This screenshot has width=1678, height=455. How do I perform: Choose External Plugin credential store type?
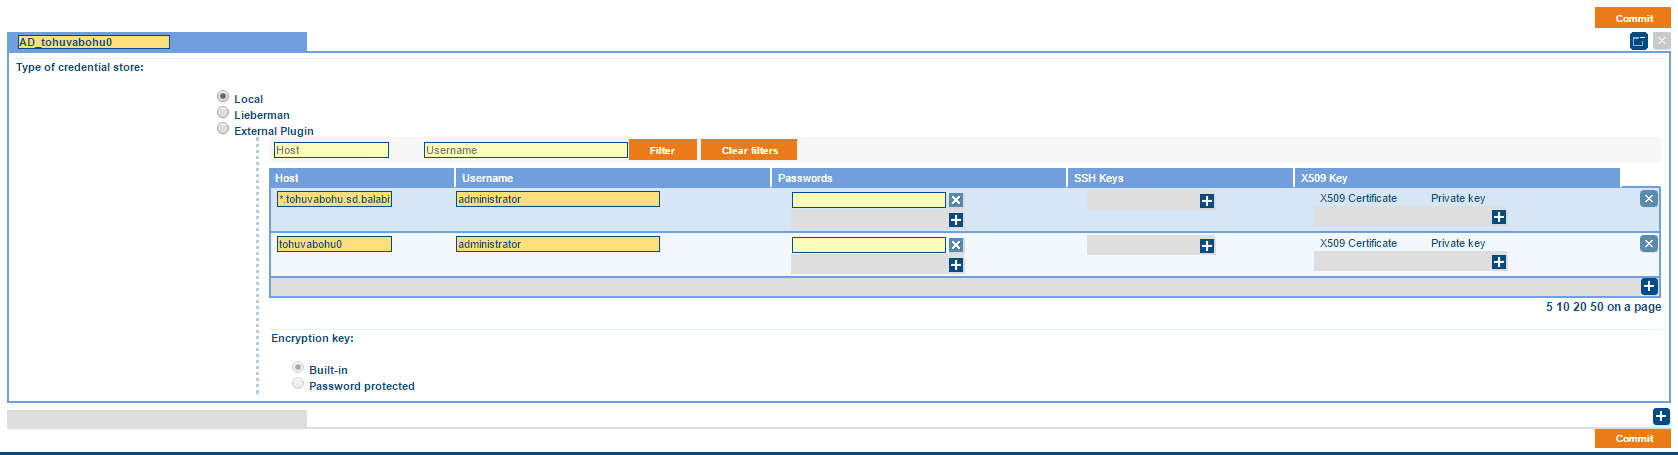(223, 129)
